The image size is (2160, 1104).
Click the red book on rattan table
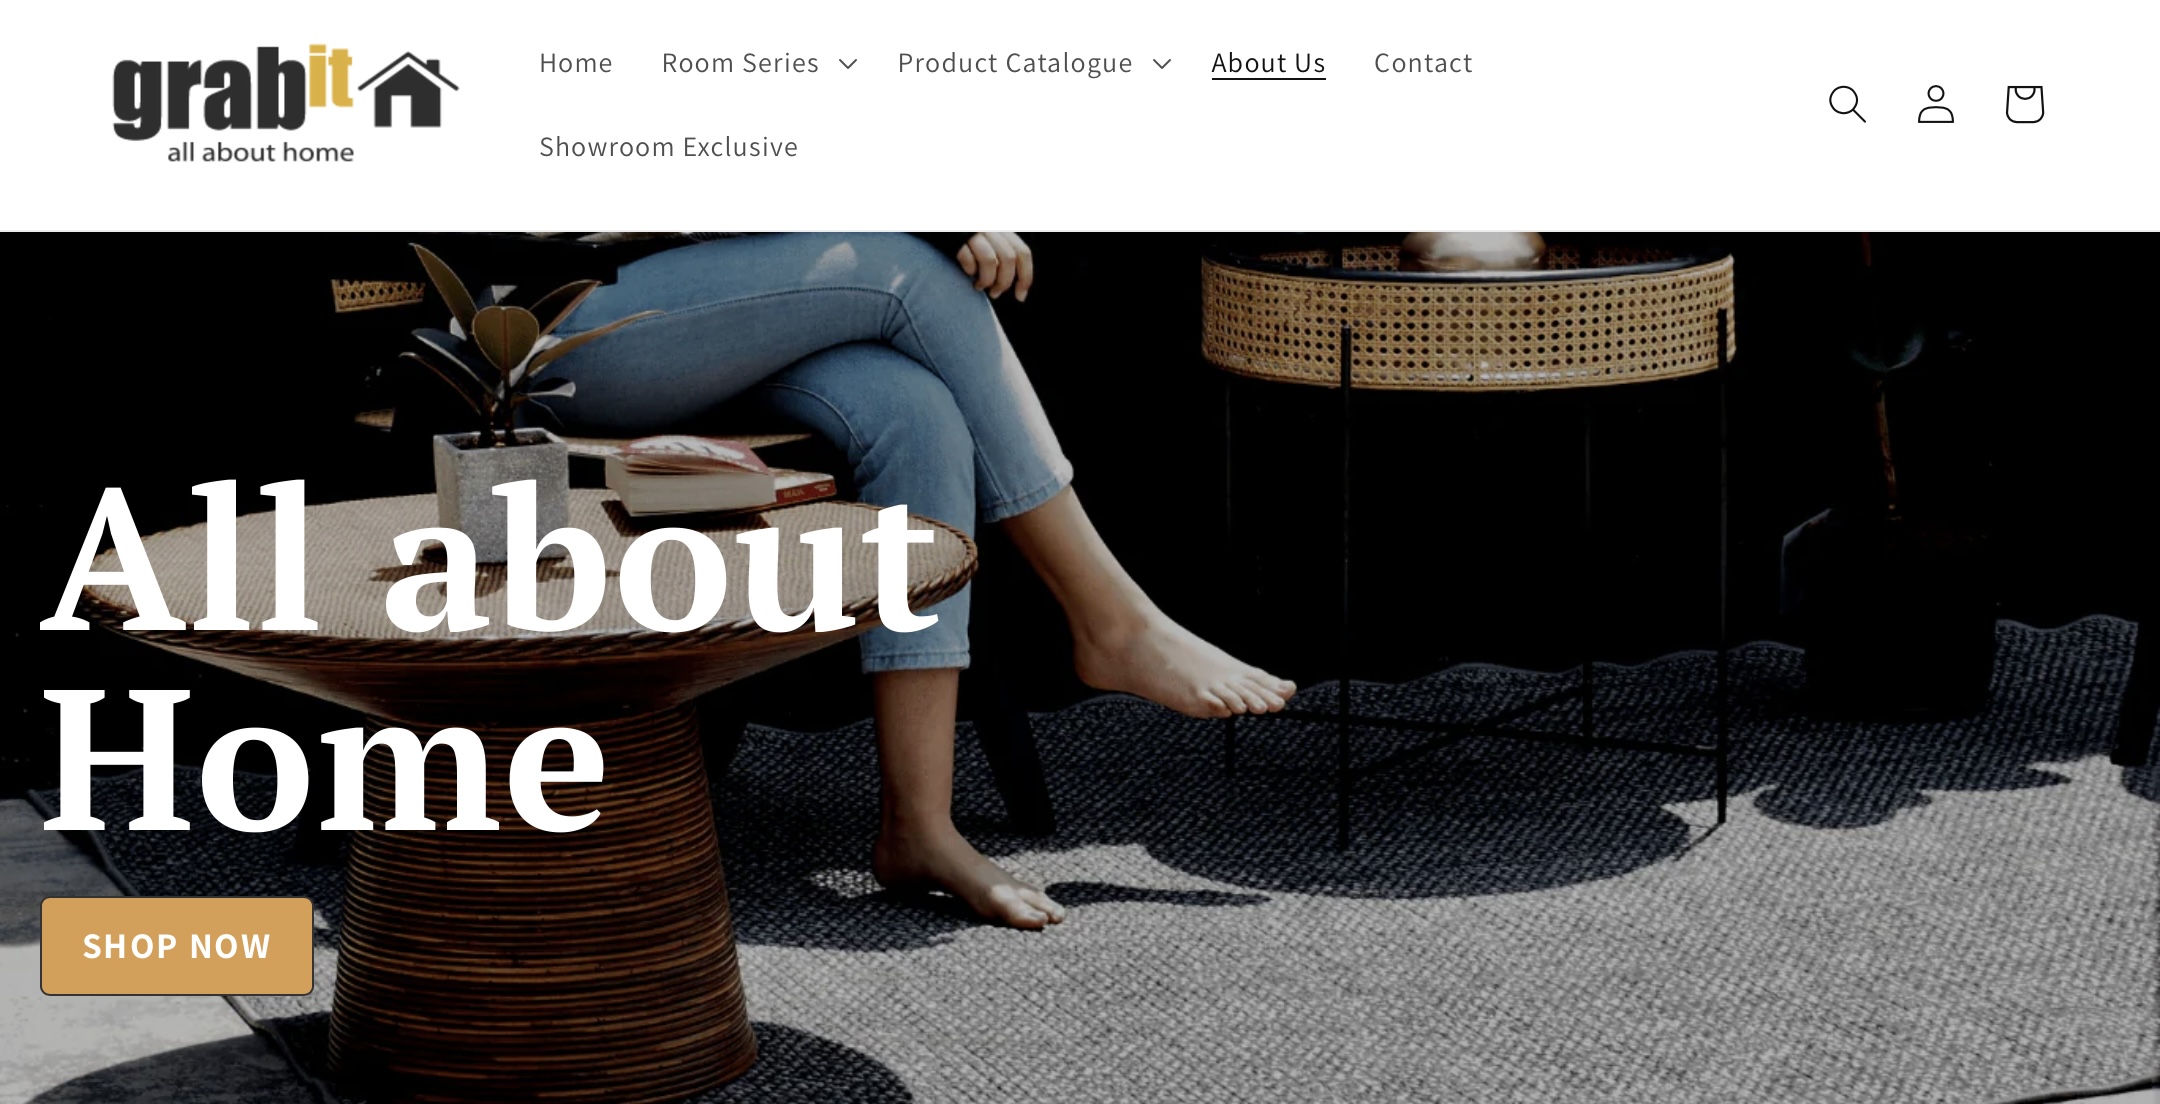720,477
